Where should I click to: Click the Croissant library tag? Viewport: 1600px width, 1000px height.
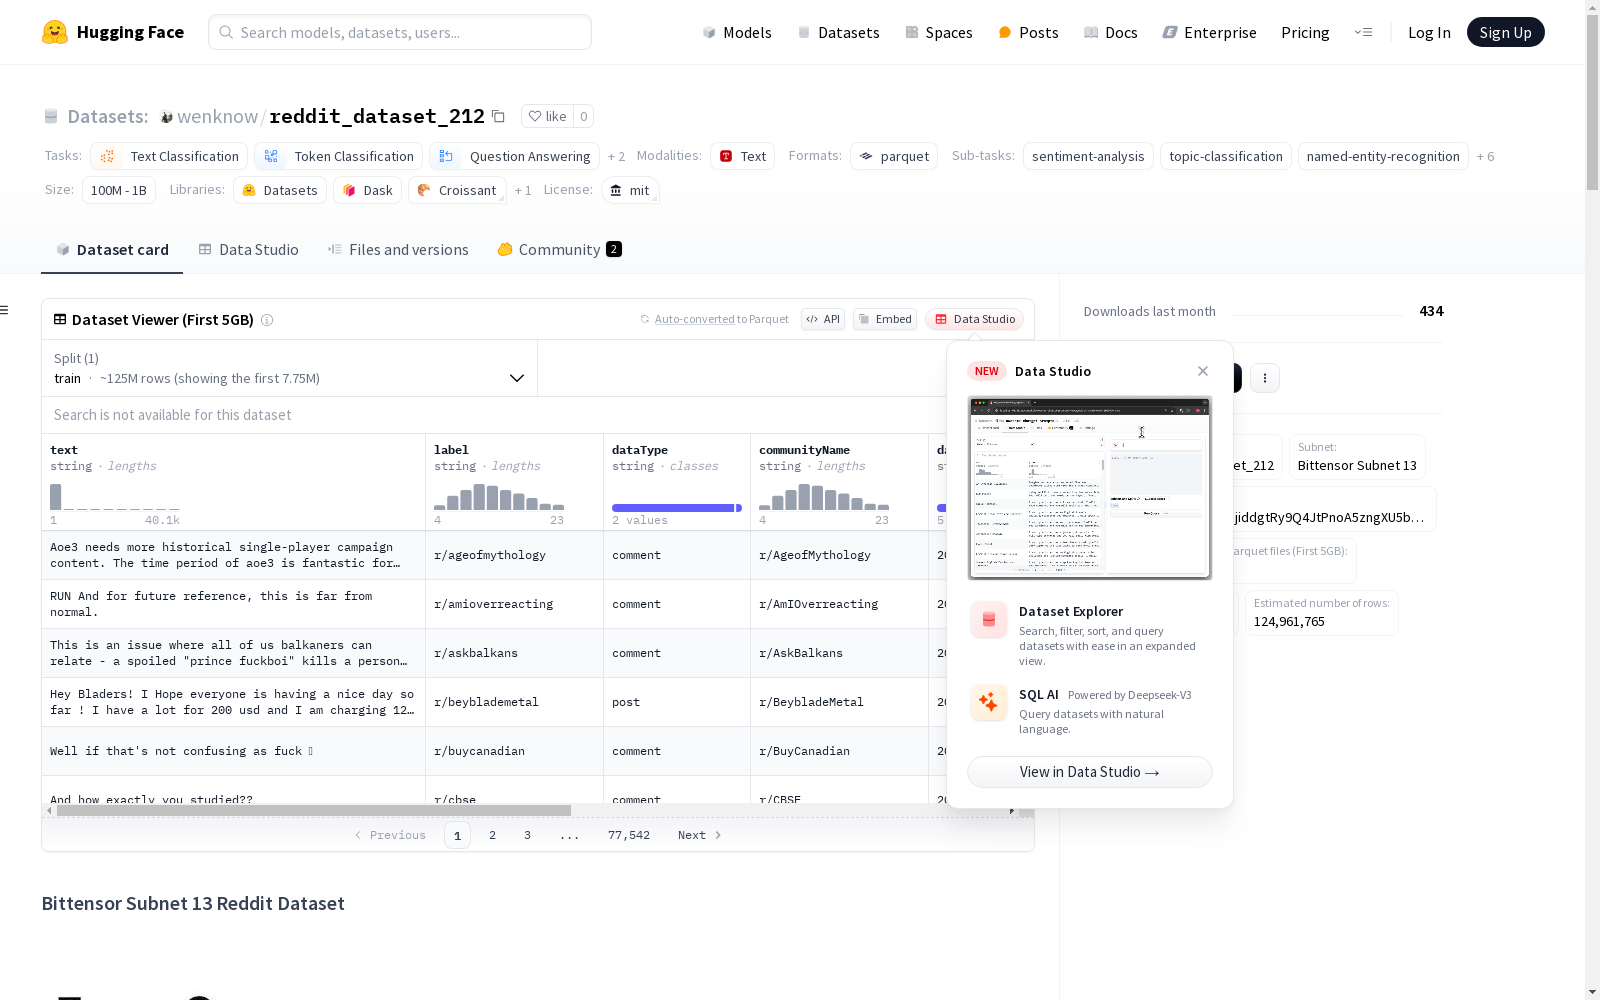(457, 190)
